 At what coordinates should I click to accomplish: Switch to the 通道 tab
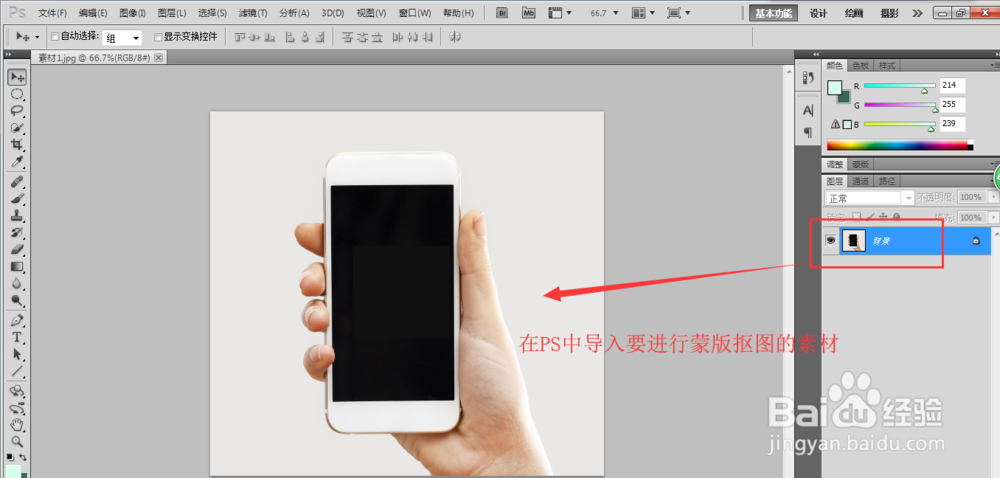pyautogui.click(x=860, y=181)
